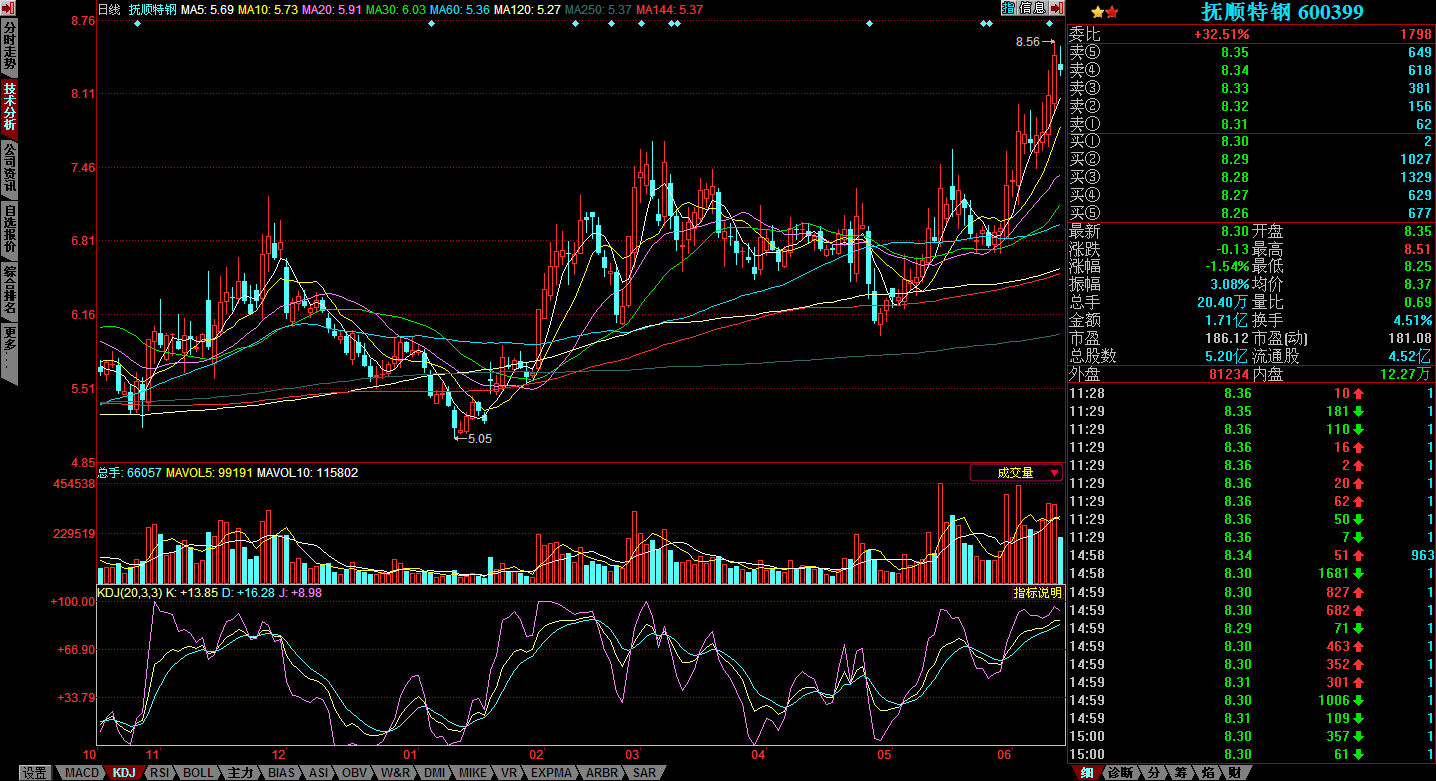1436x781 pixels.
Task: Click the 指 indicator icon button
Action: (x=1008, y=8)
